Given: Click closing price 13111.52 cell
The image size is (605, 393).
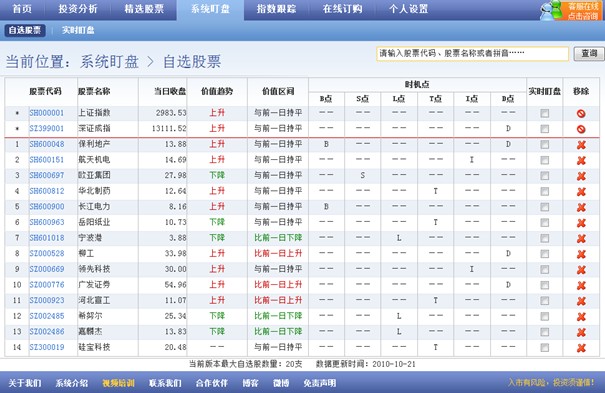Looking at the screenshot, I should [169, 128].
